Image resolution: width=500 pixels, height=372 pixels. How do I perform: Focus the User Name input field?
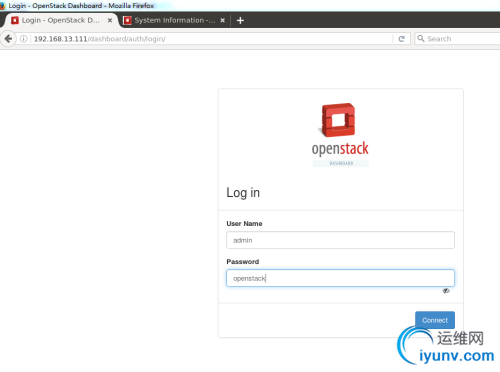tap(340, 240)
